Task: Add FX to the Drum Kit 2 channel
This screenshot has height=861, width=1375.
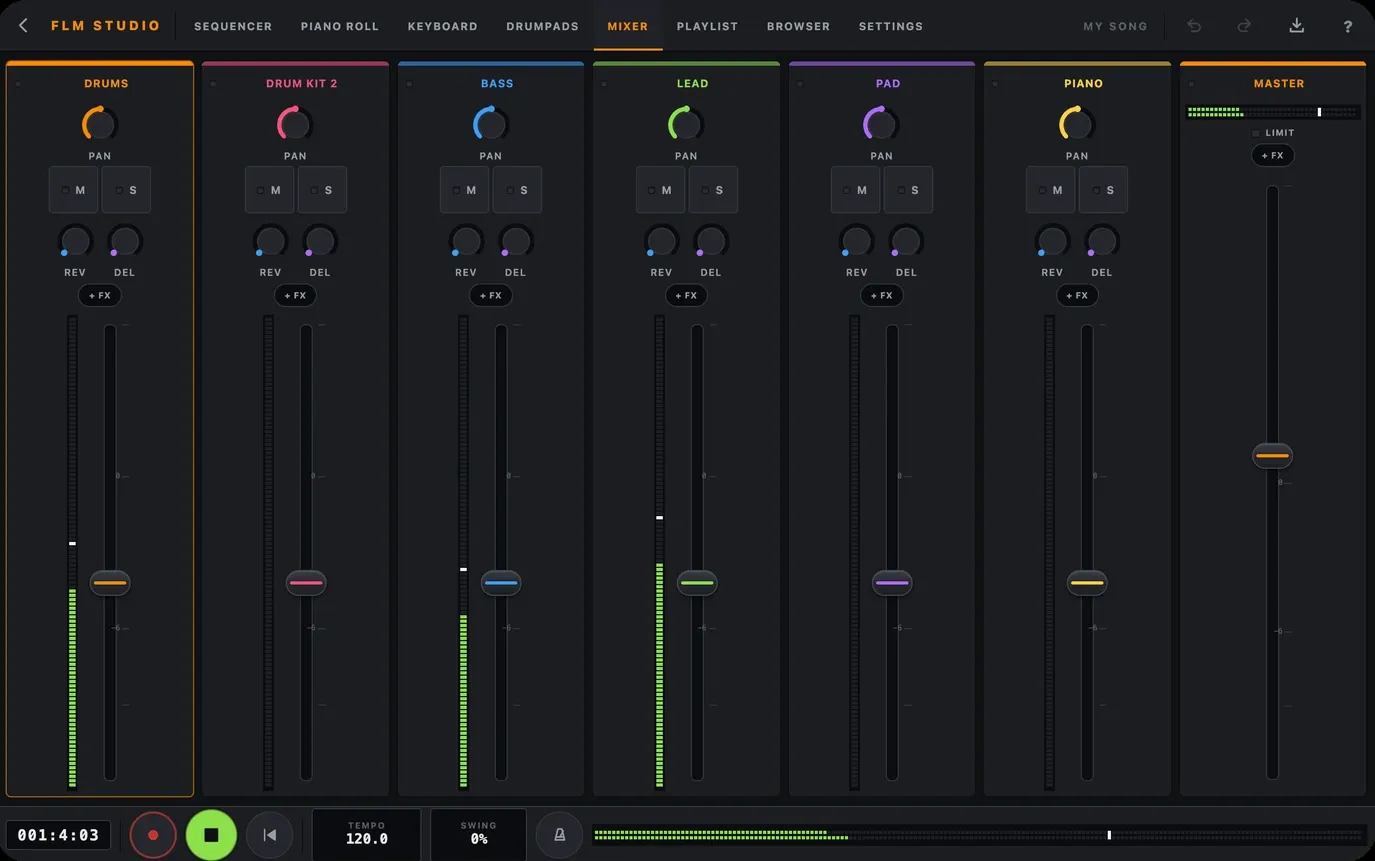Action: pyautogui.click(x=295, y=295)
